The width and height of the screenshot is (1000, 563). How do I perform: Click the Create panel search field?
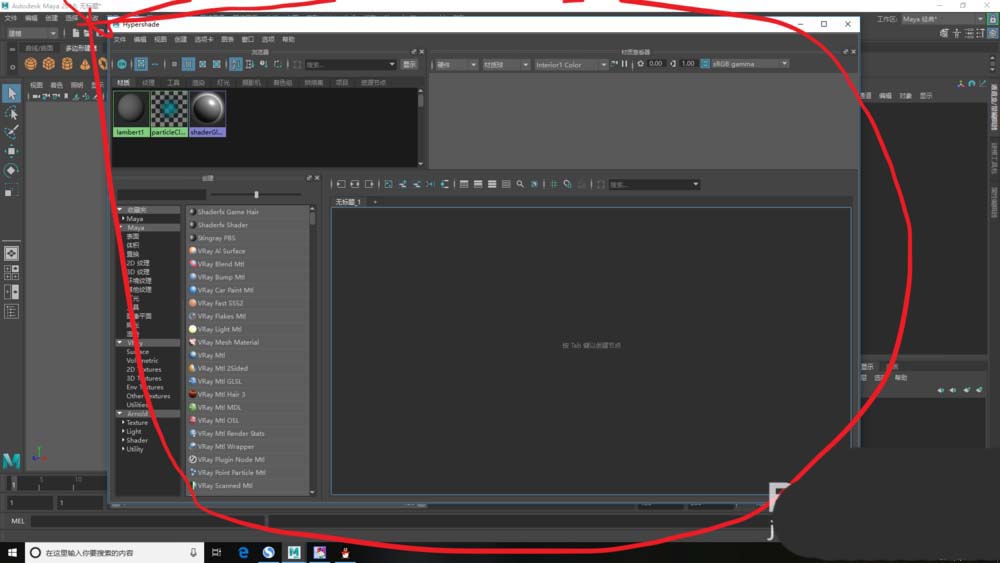[x=161, y=194]
